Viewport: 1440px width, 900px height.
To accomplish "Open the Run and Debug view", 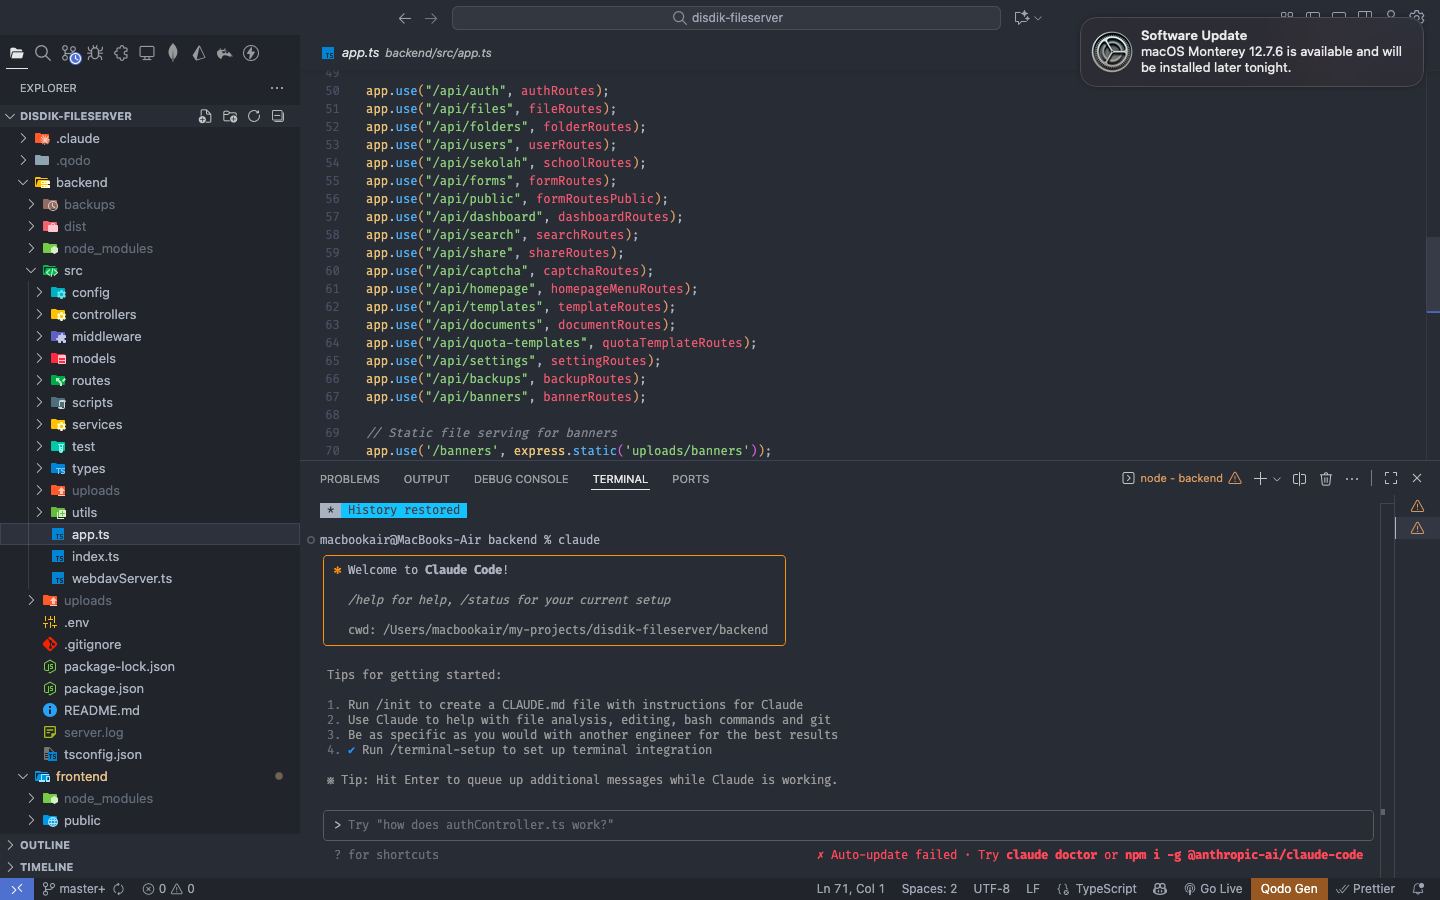I will click(95, 54).
